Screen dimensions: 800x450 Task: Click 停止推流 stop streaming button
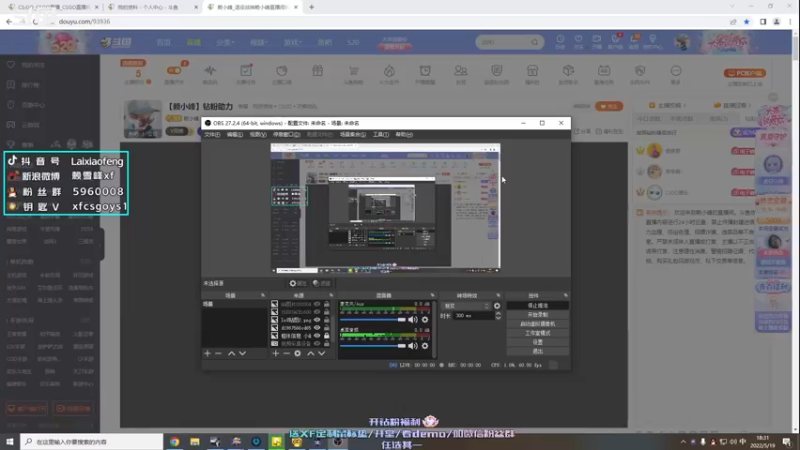tap(537, 306)
